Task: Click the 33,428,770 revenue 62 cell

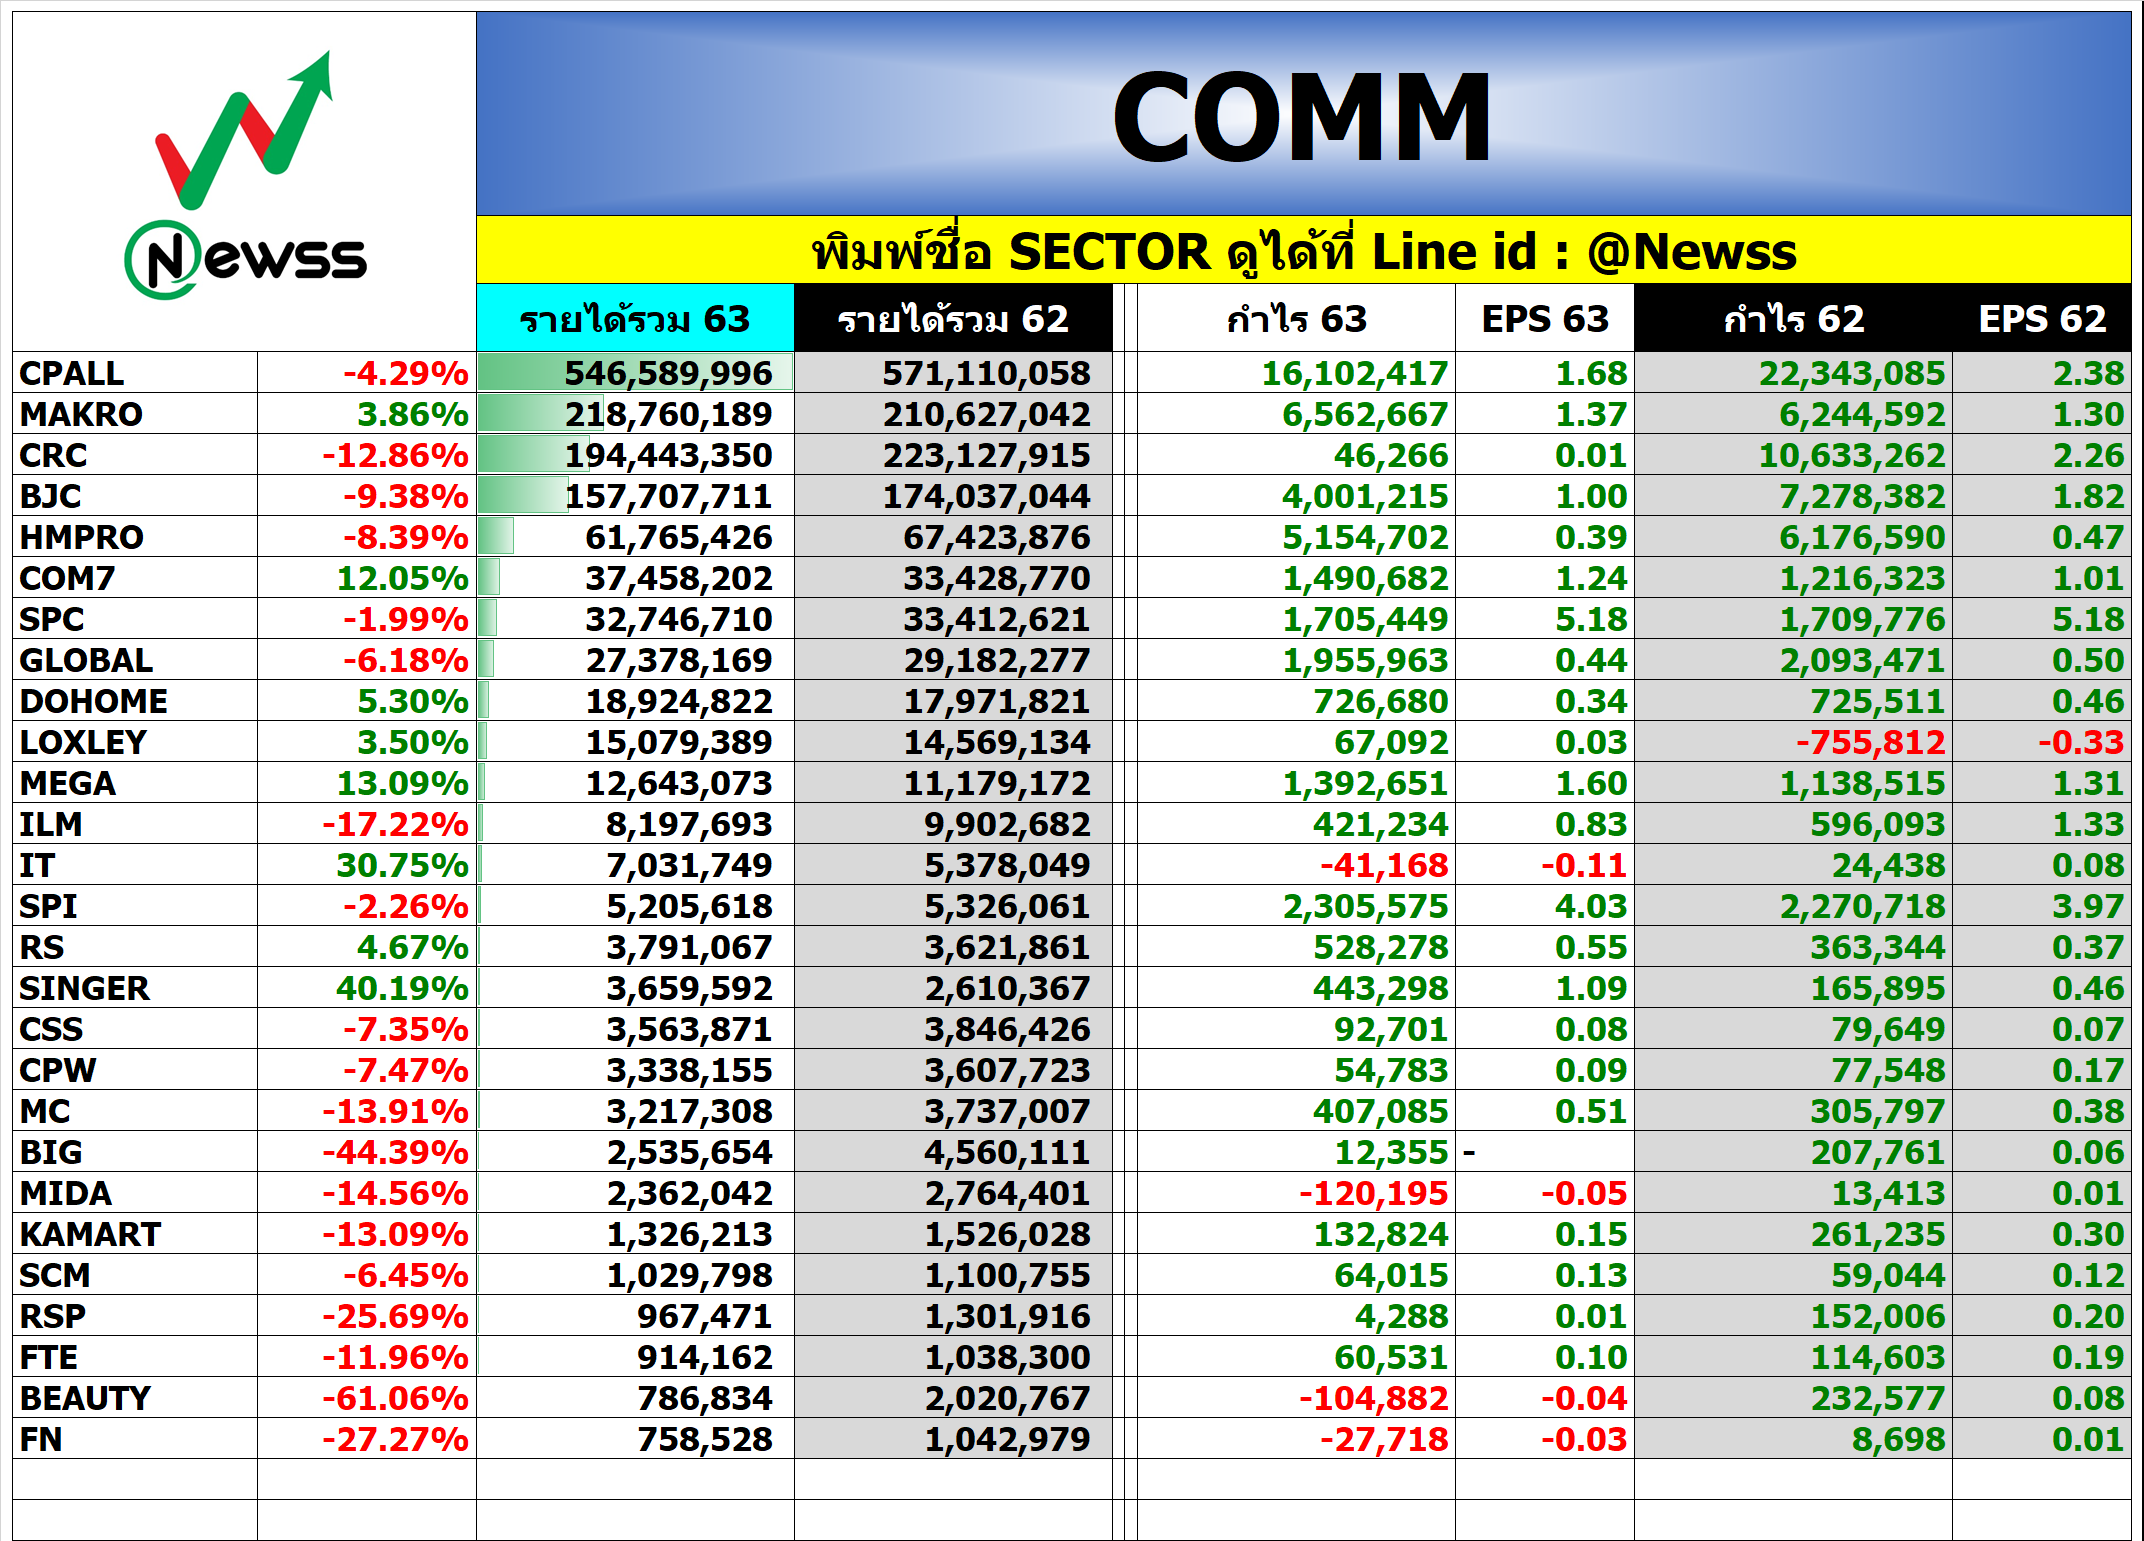Action: coord(953,578)
